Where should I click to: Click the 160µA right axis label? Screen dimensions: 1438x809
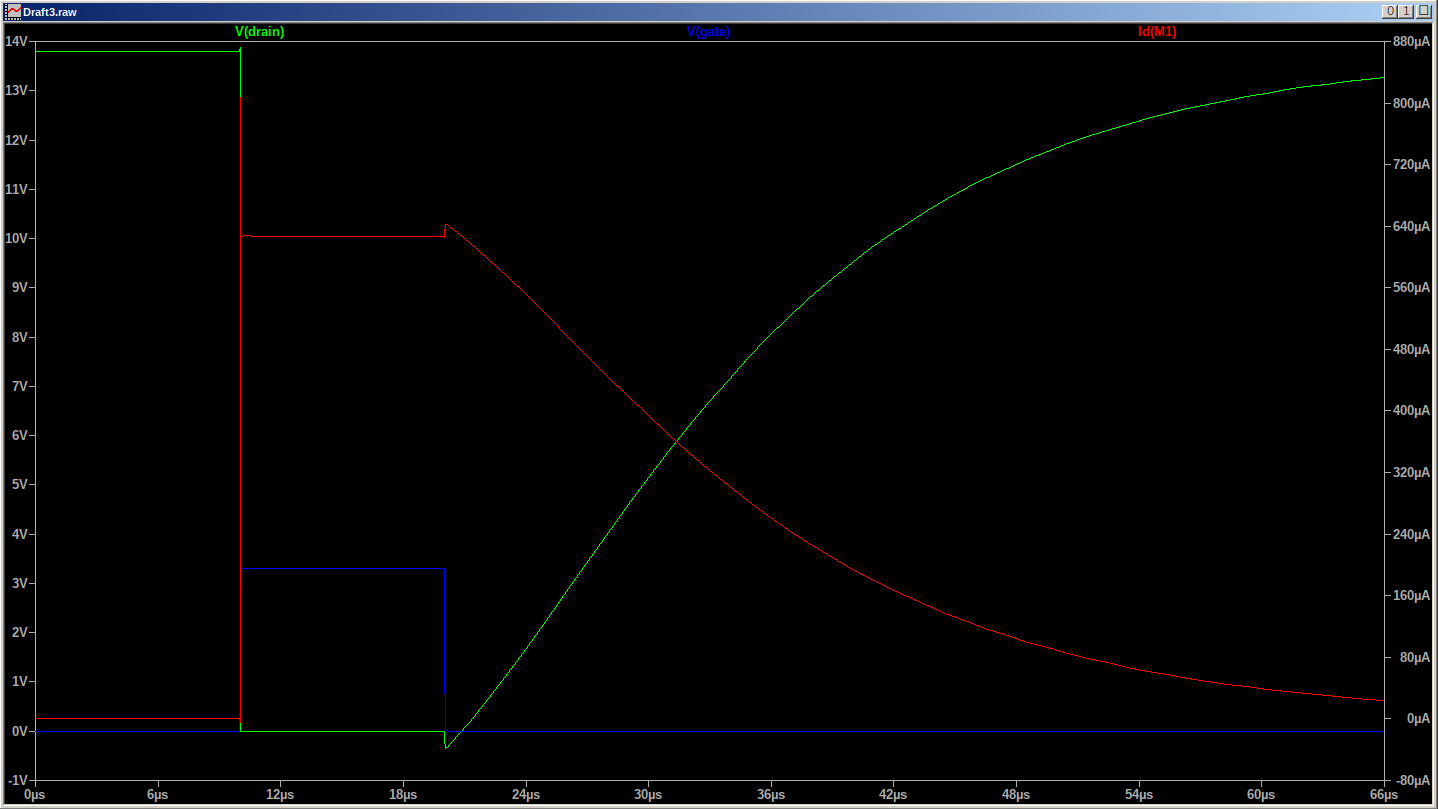(x=1411, y=595)
